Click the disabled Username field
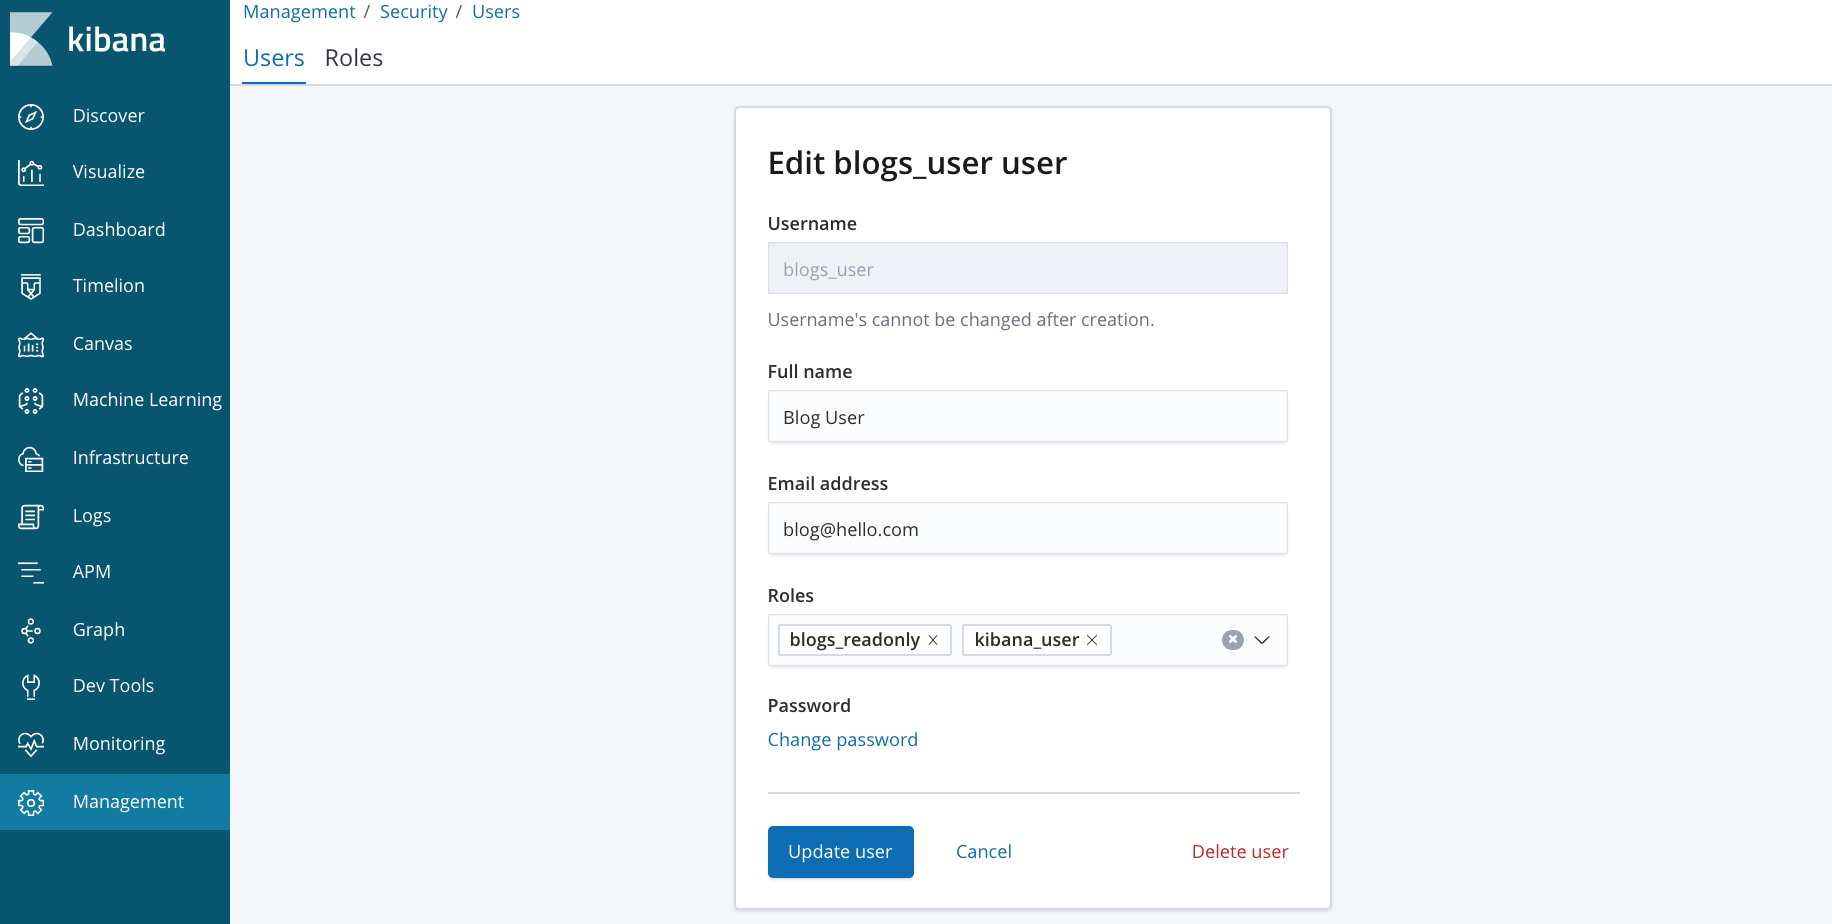Image resolution: width=1832 pixels, height=924 pixels. (1028, 268)
